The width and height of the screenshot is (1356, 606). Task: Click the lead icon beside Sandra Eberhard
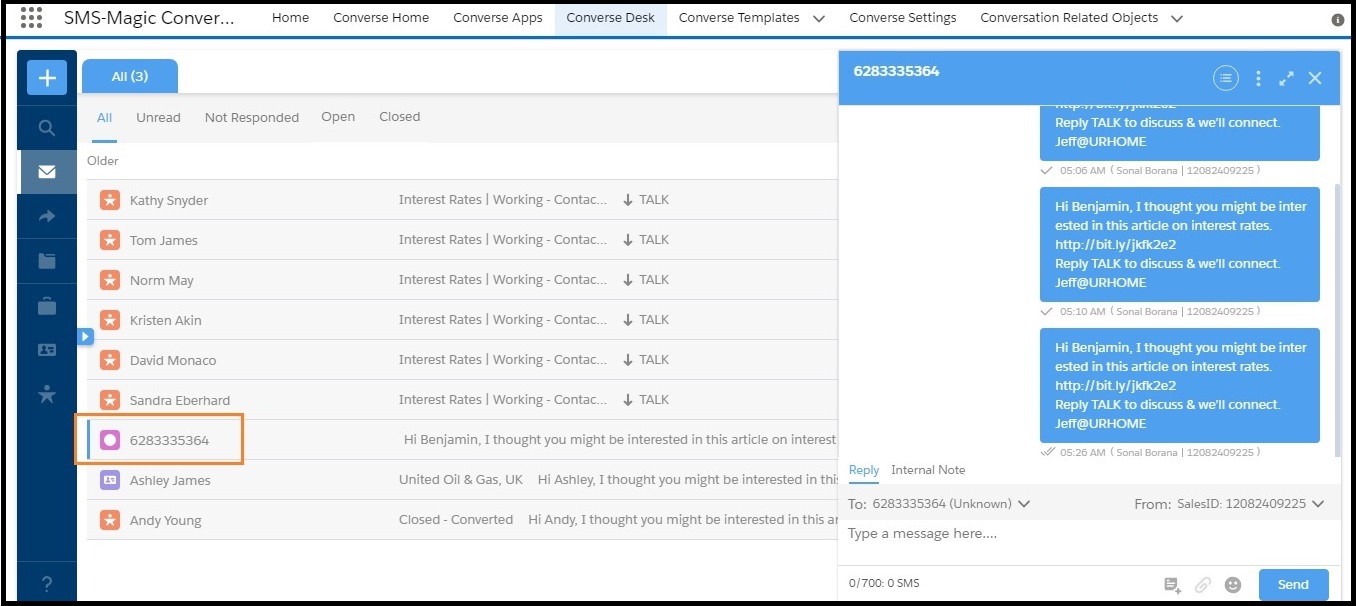110,400
